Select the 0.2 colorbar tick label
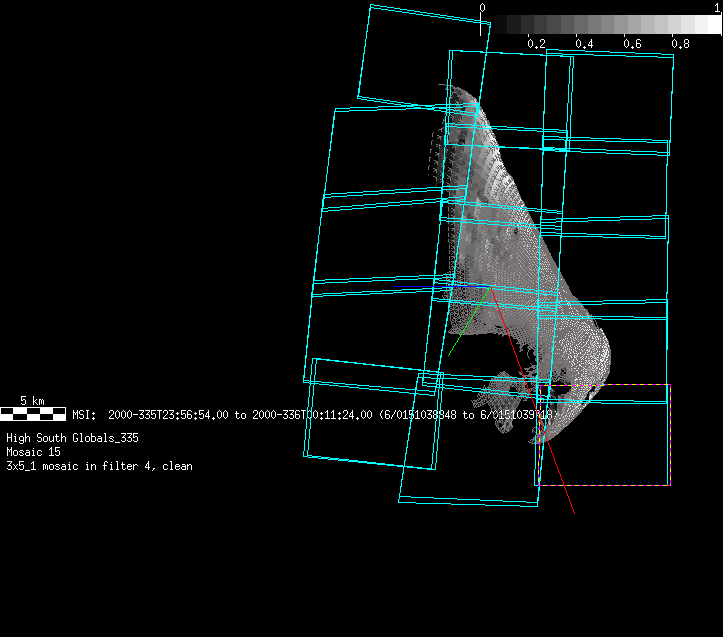 (536, 44)
